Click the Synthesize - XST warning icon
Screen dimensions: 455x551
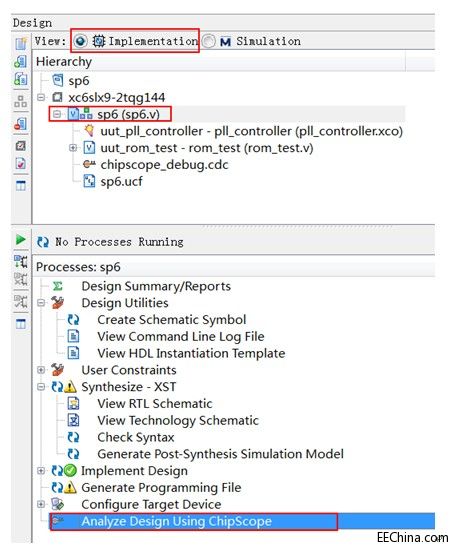tap(70, 387)
